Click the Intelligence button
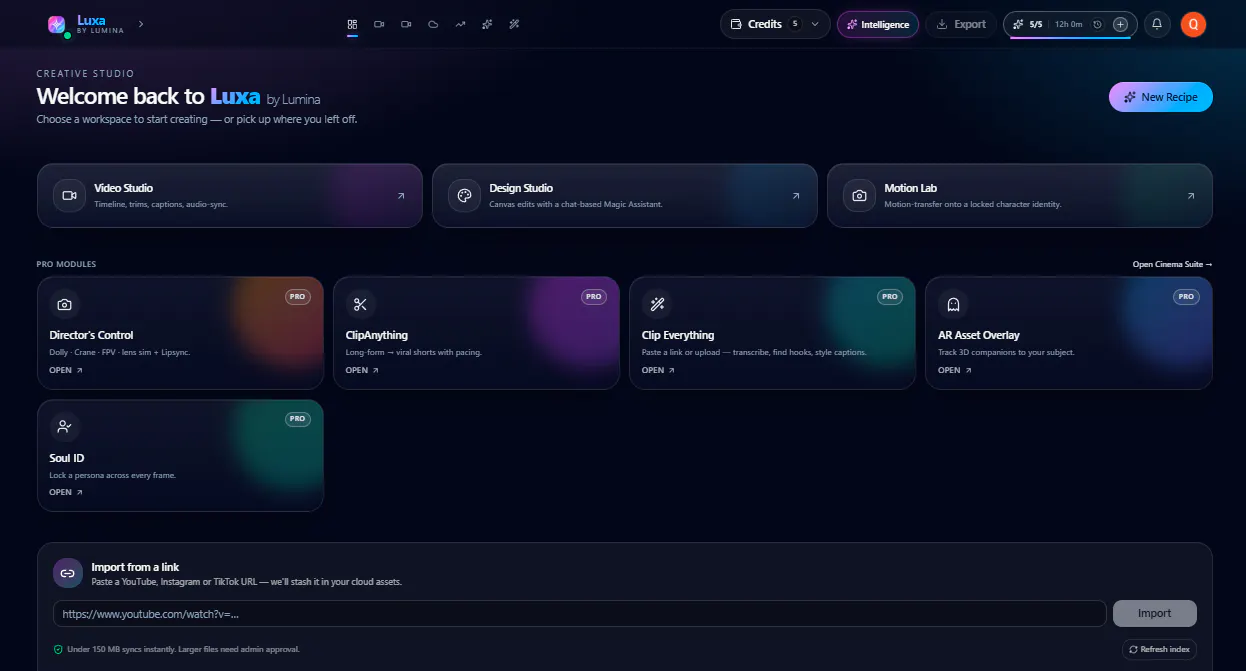Screen dimensions: 1246x671 tap(878, 24)
